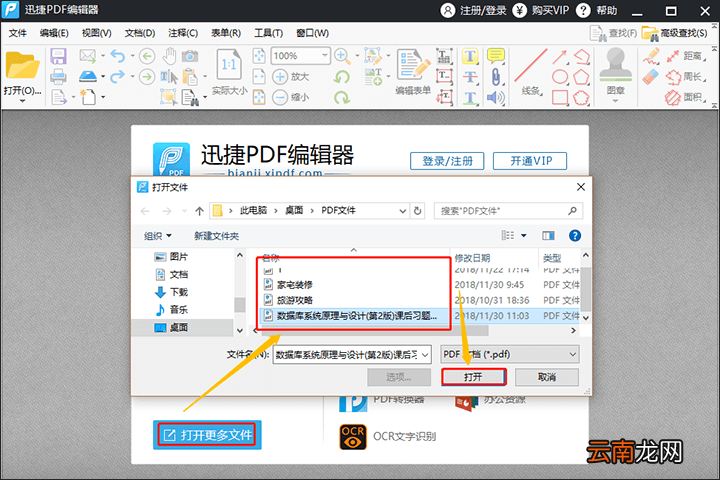Toggle the preview pane icon in dialog
Viewport: 720px width, 480px height.
(x=548, y=236)
